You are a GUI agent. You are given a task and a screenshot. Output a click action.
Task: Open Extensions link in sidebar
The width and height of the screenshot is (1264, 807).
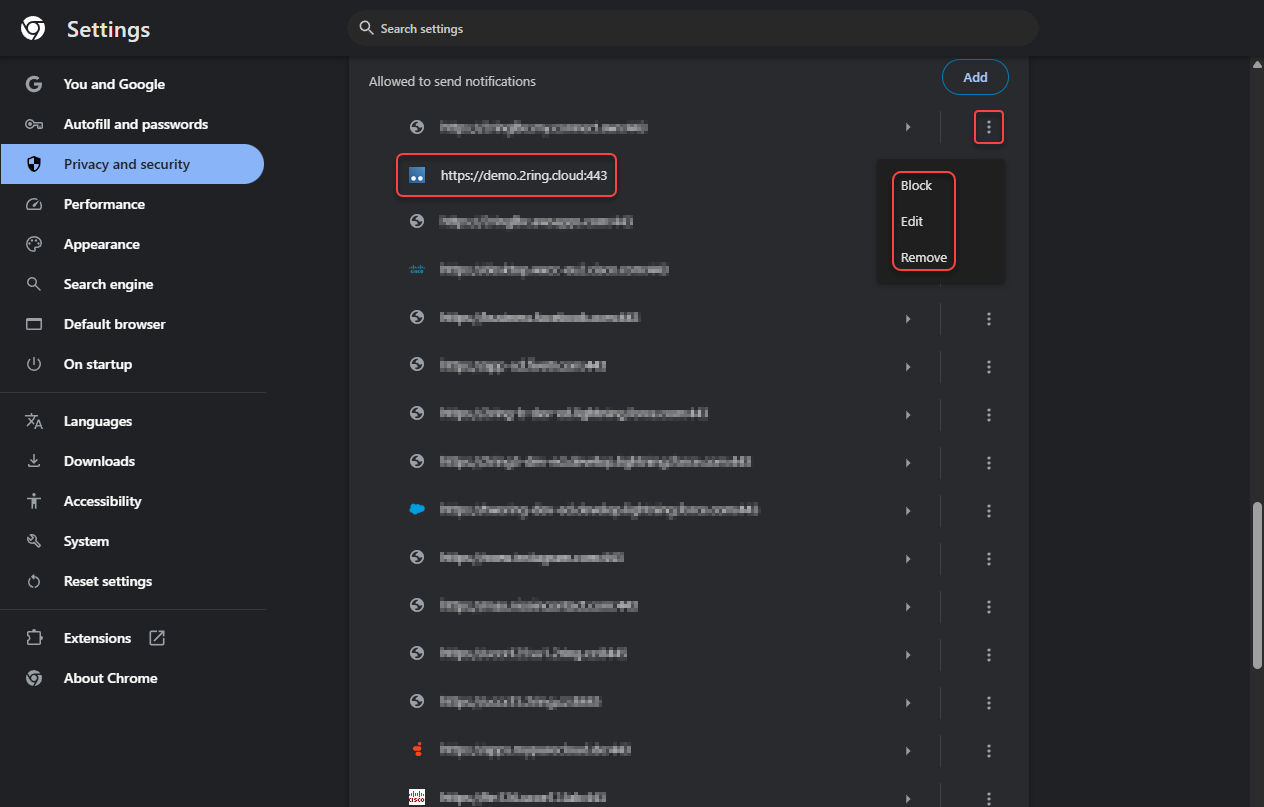pyautogui.click(x=132, y=638)
